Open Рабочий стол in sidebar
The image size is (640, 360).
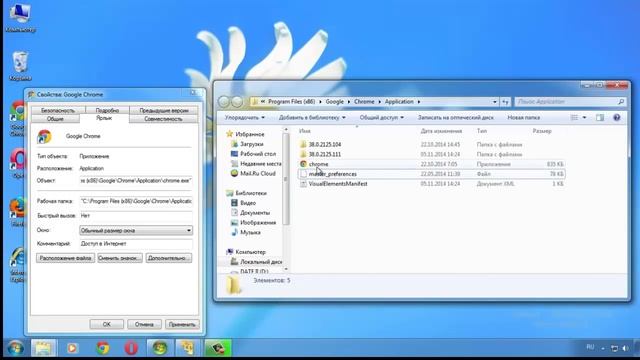click(x=258, y=154)
